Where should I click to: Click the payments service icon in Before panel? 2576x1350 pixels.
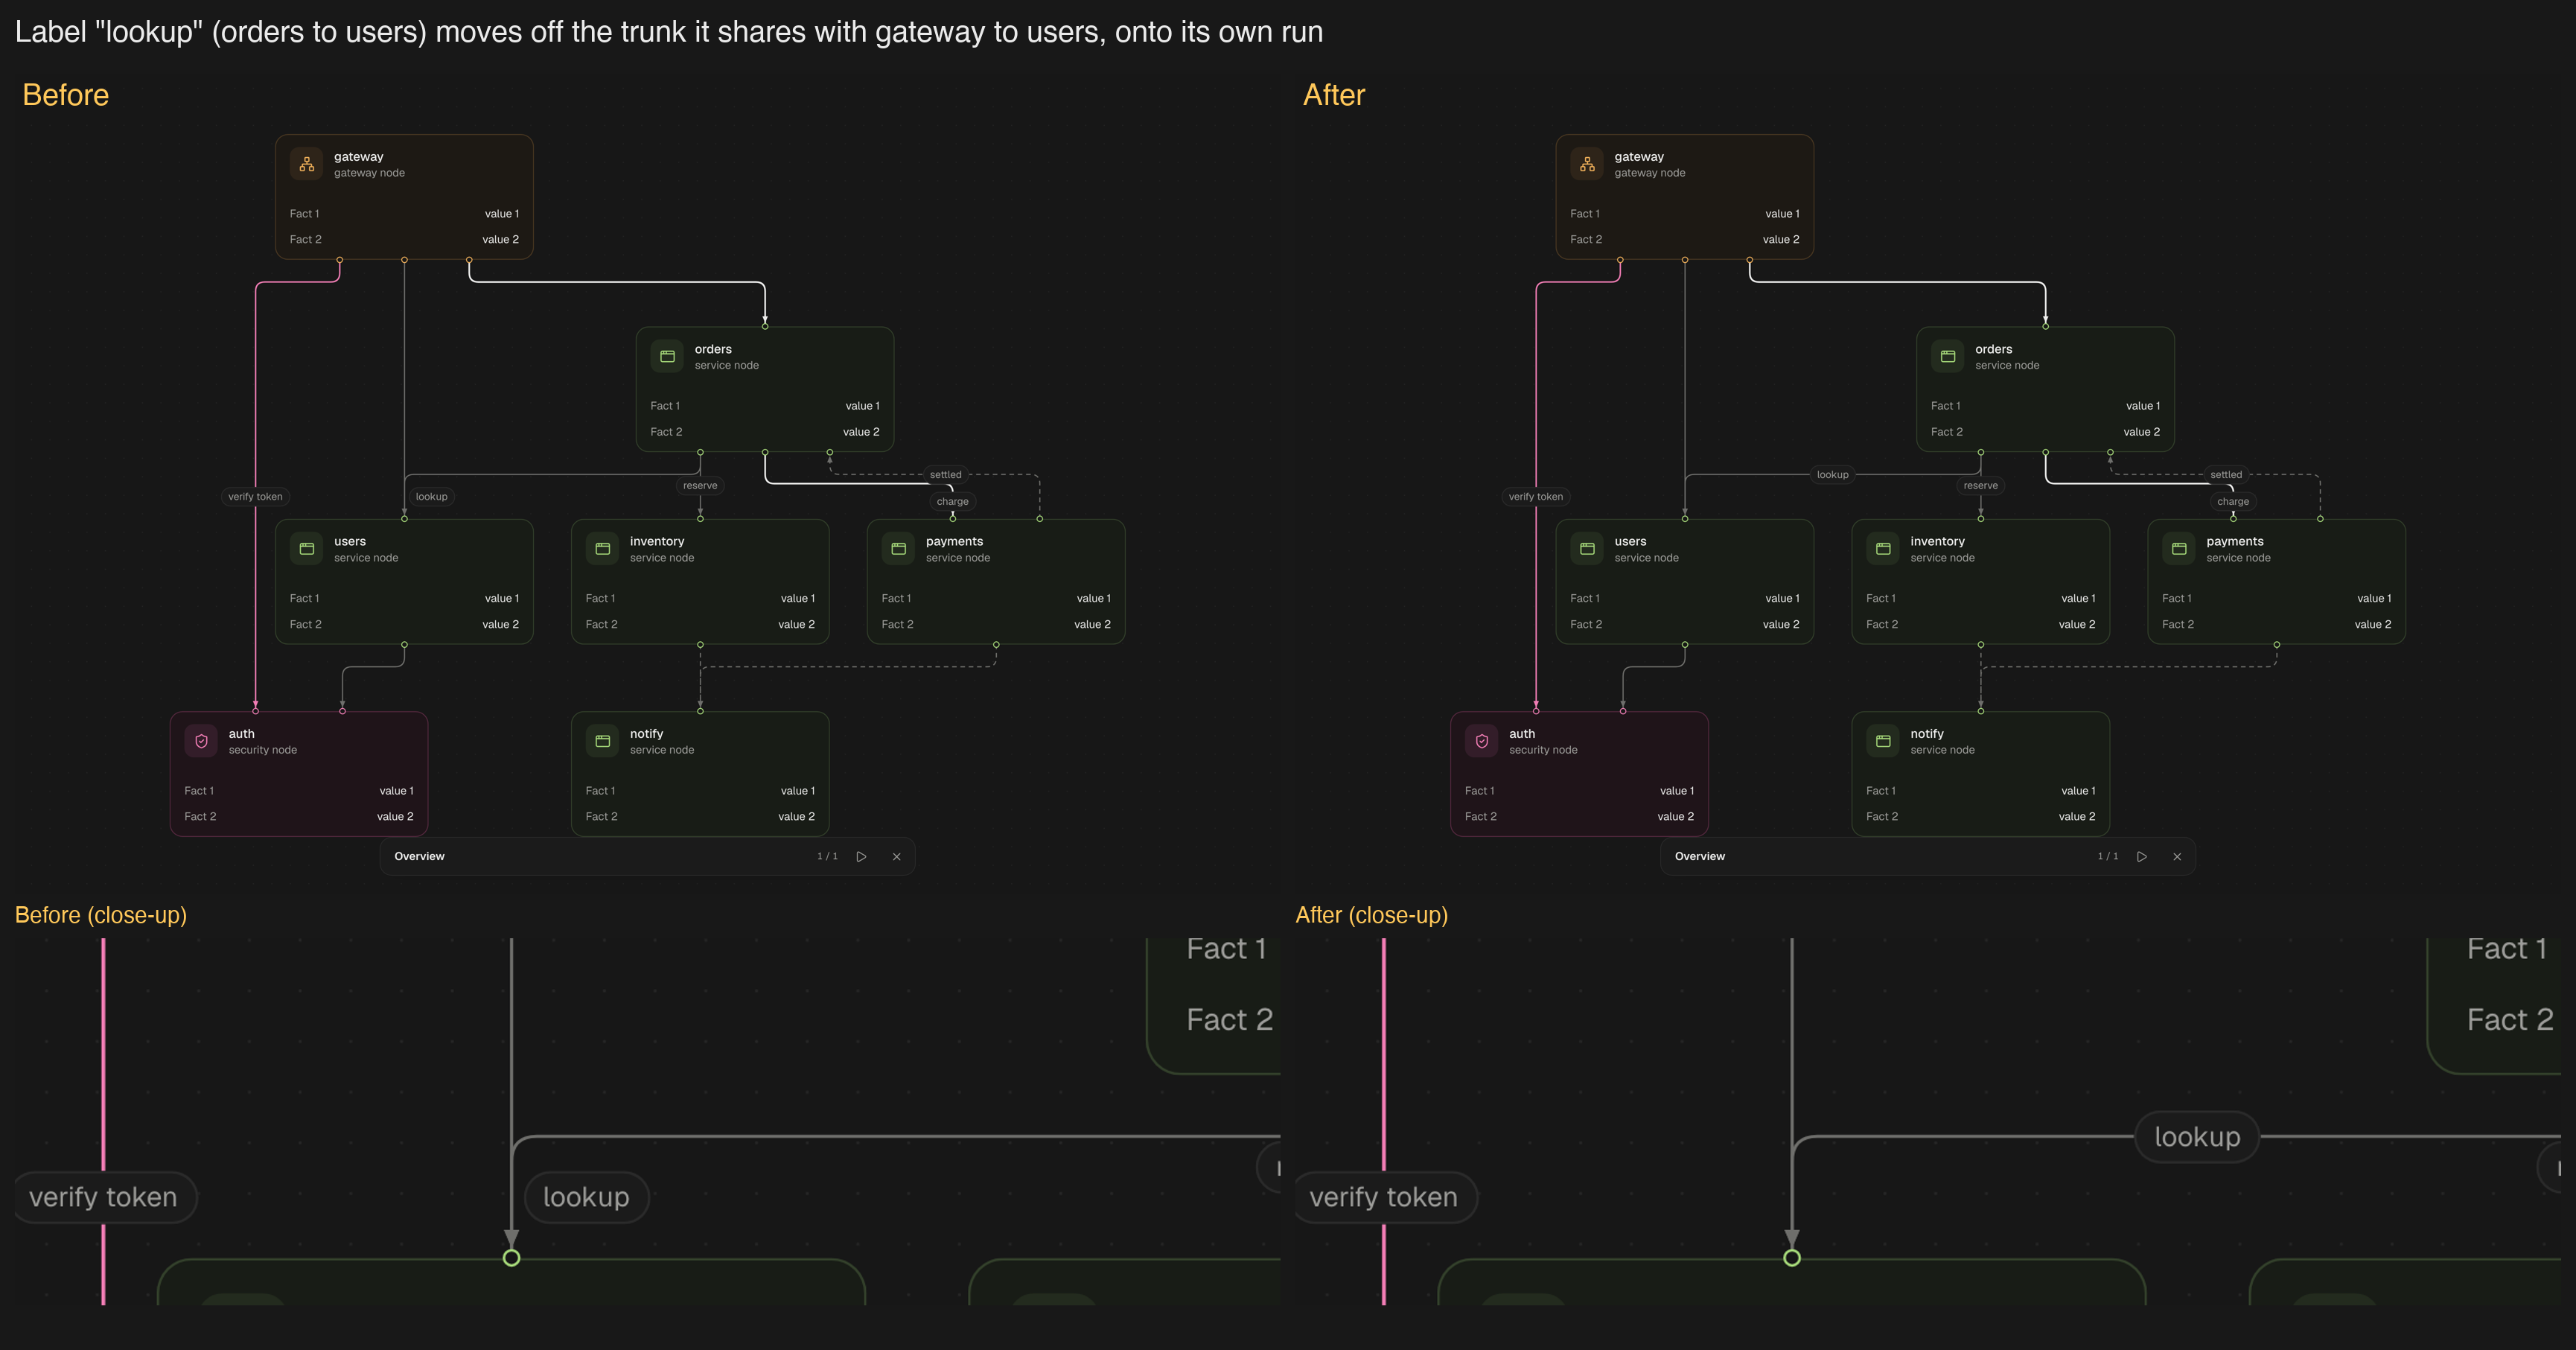point(898,549)
